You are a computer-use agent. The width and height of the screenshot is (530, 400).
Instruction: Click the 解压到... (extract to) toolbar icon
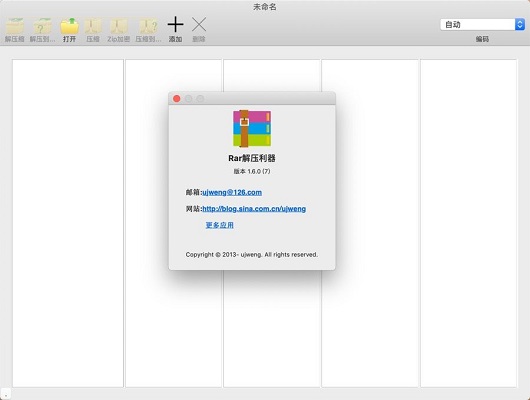(x=42, y=26)
